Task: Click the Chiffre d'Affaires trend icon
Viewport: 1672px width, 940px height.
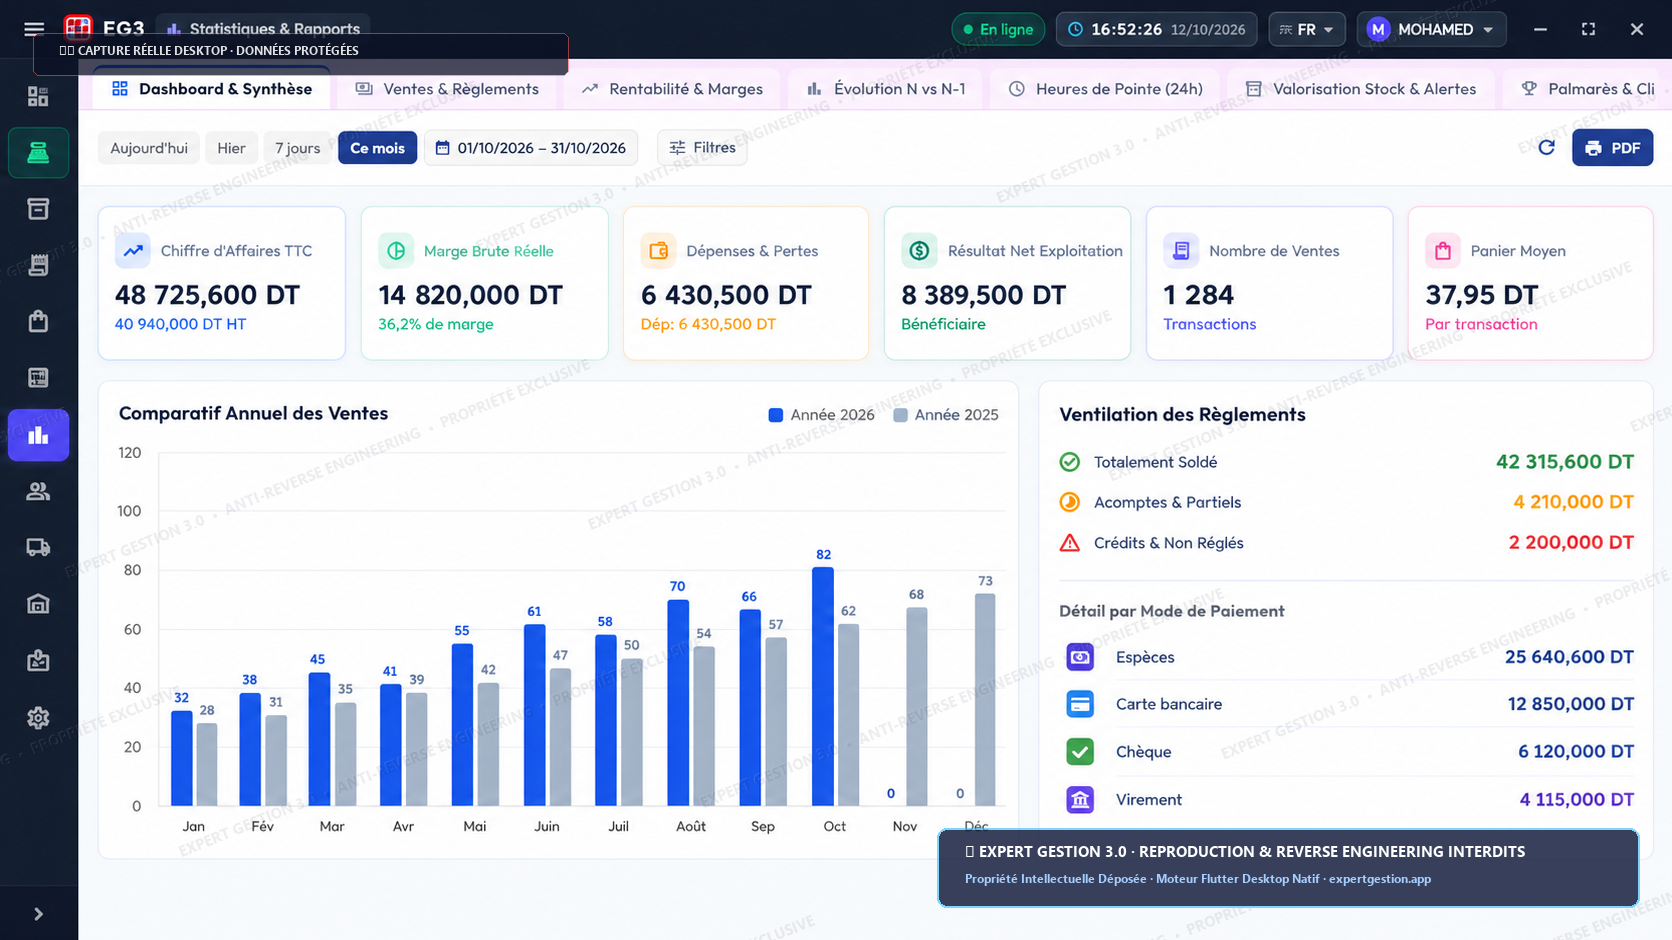Action: (133, 251)
